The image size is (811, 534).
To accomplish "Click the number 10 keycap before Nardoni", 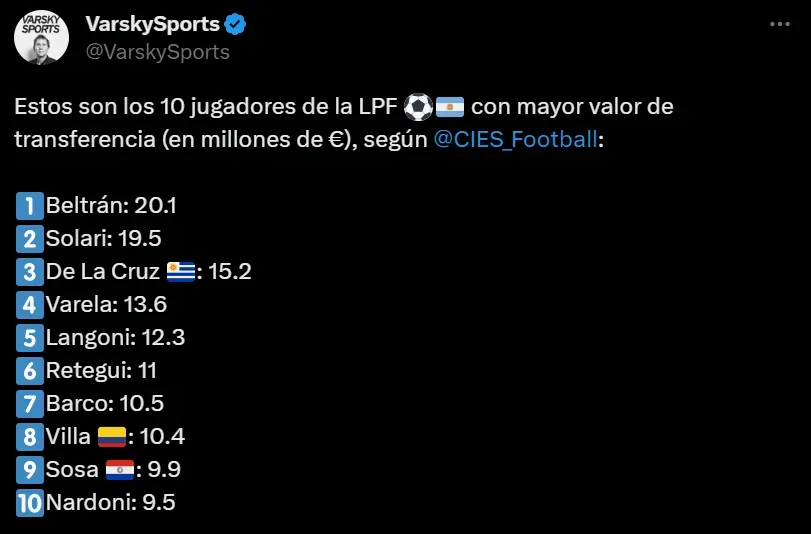I will (x=30, y=502).
